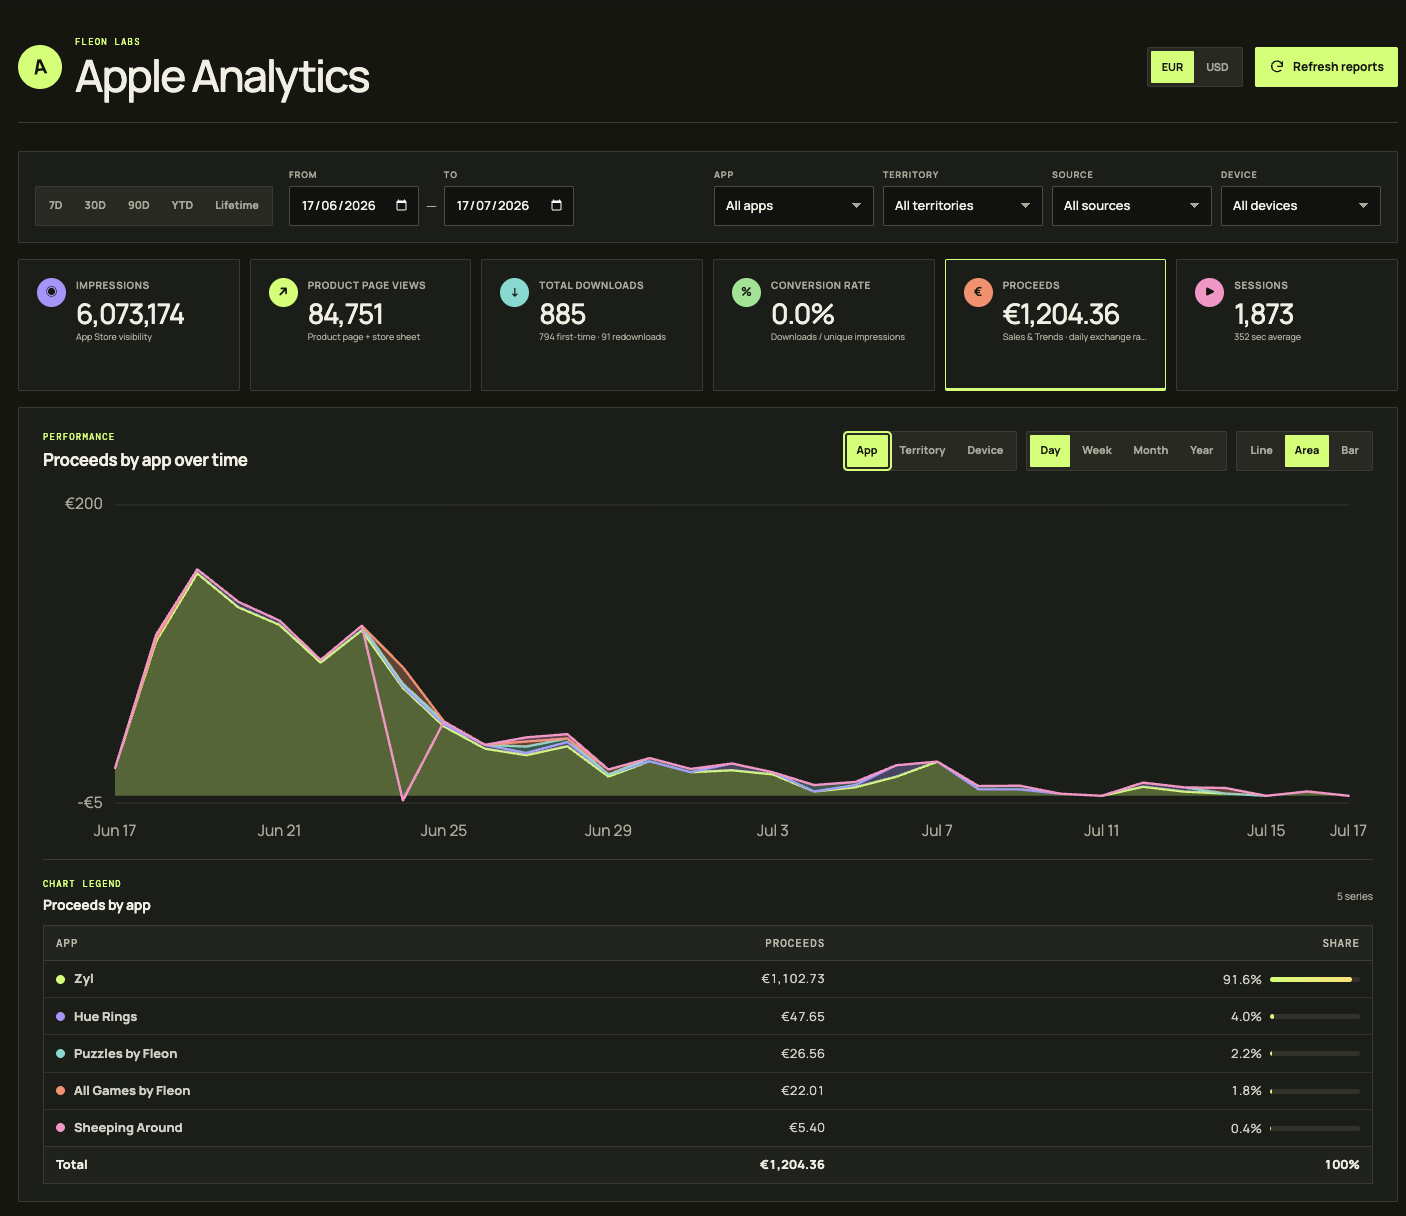Select Area chart type
This screenshot has height=1216, width=1406.
click(x=1307, y=450)
